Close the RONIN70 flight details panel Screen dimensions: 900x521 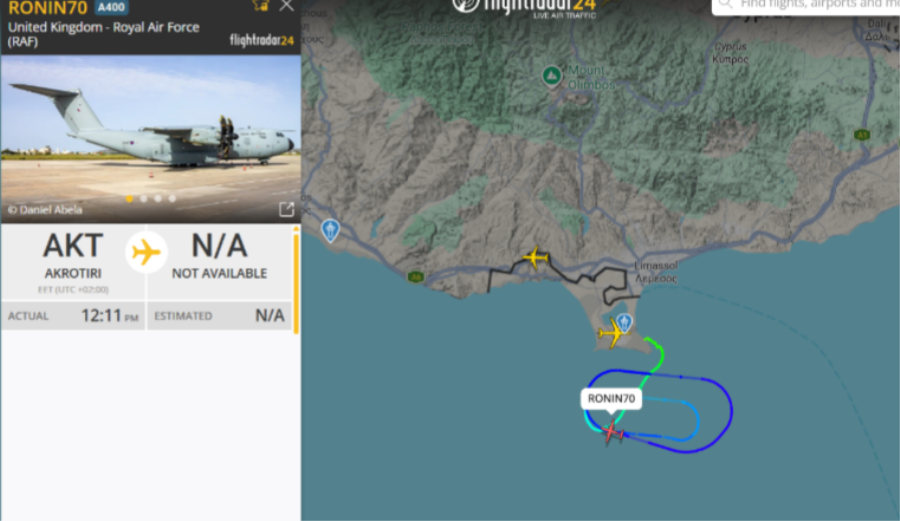click(286, 6)
